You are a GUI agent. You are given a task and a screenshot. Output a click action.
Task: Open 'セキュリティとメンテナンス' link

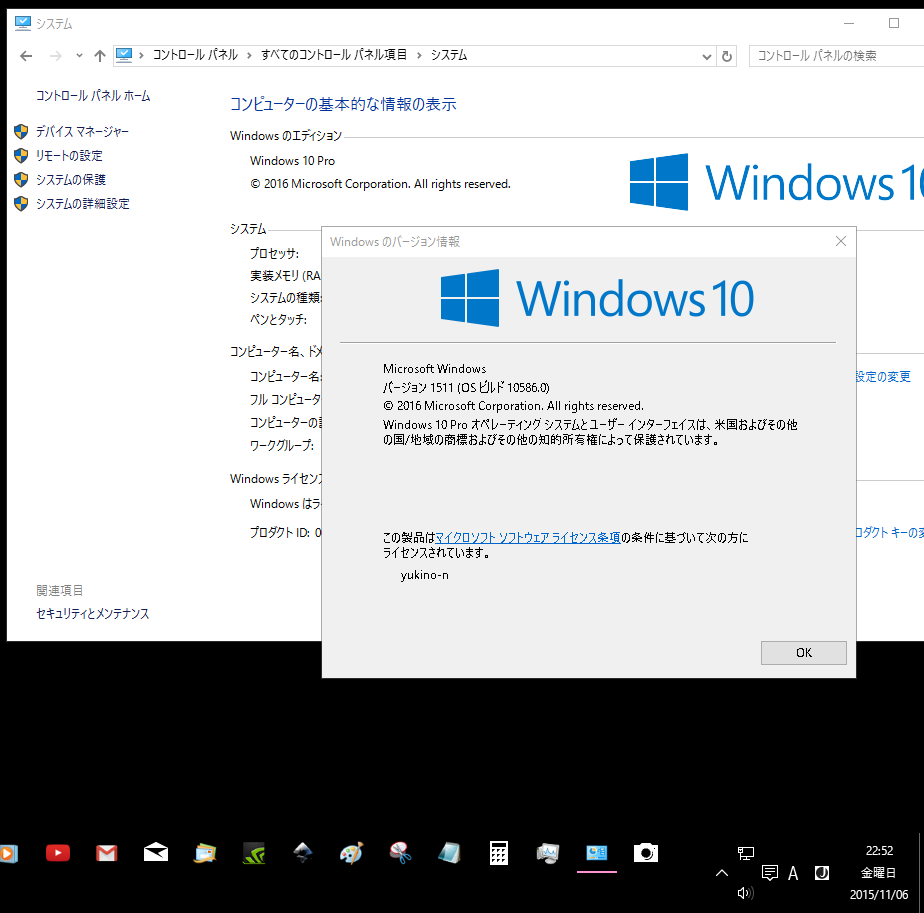click(93, 614)
